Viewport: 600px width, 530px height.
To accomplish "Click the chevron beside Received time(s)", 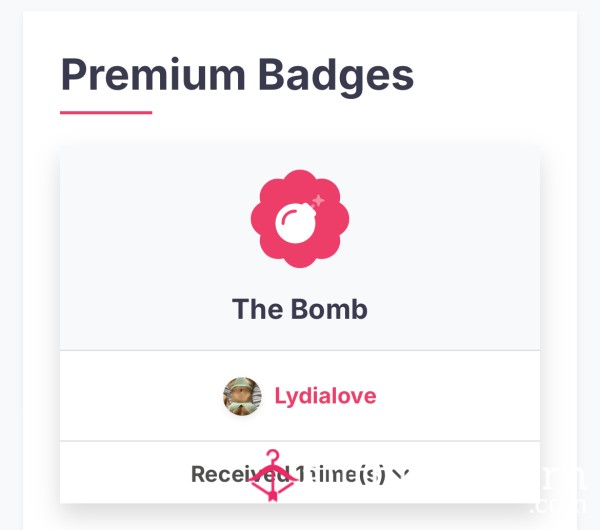I will point(401,475).
